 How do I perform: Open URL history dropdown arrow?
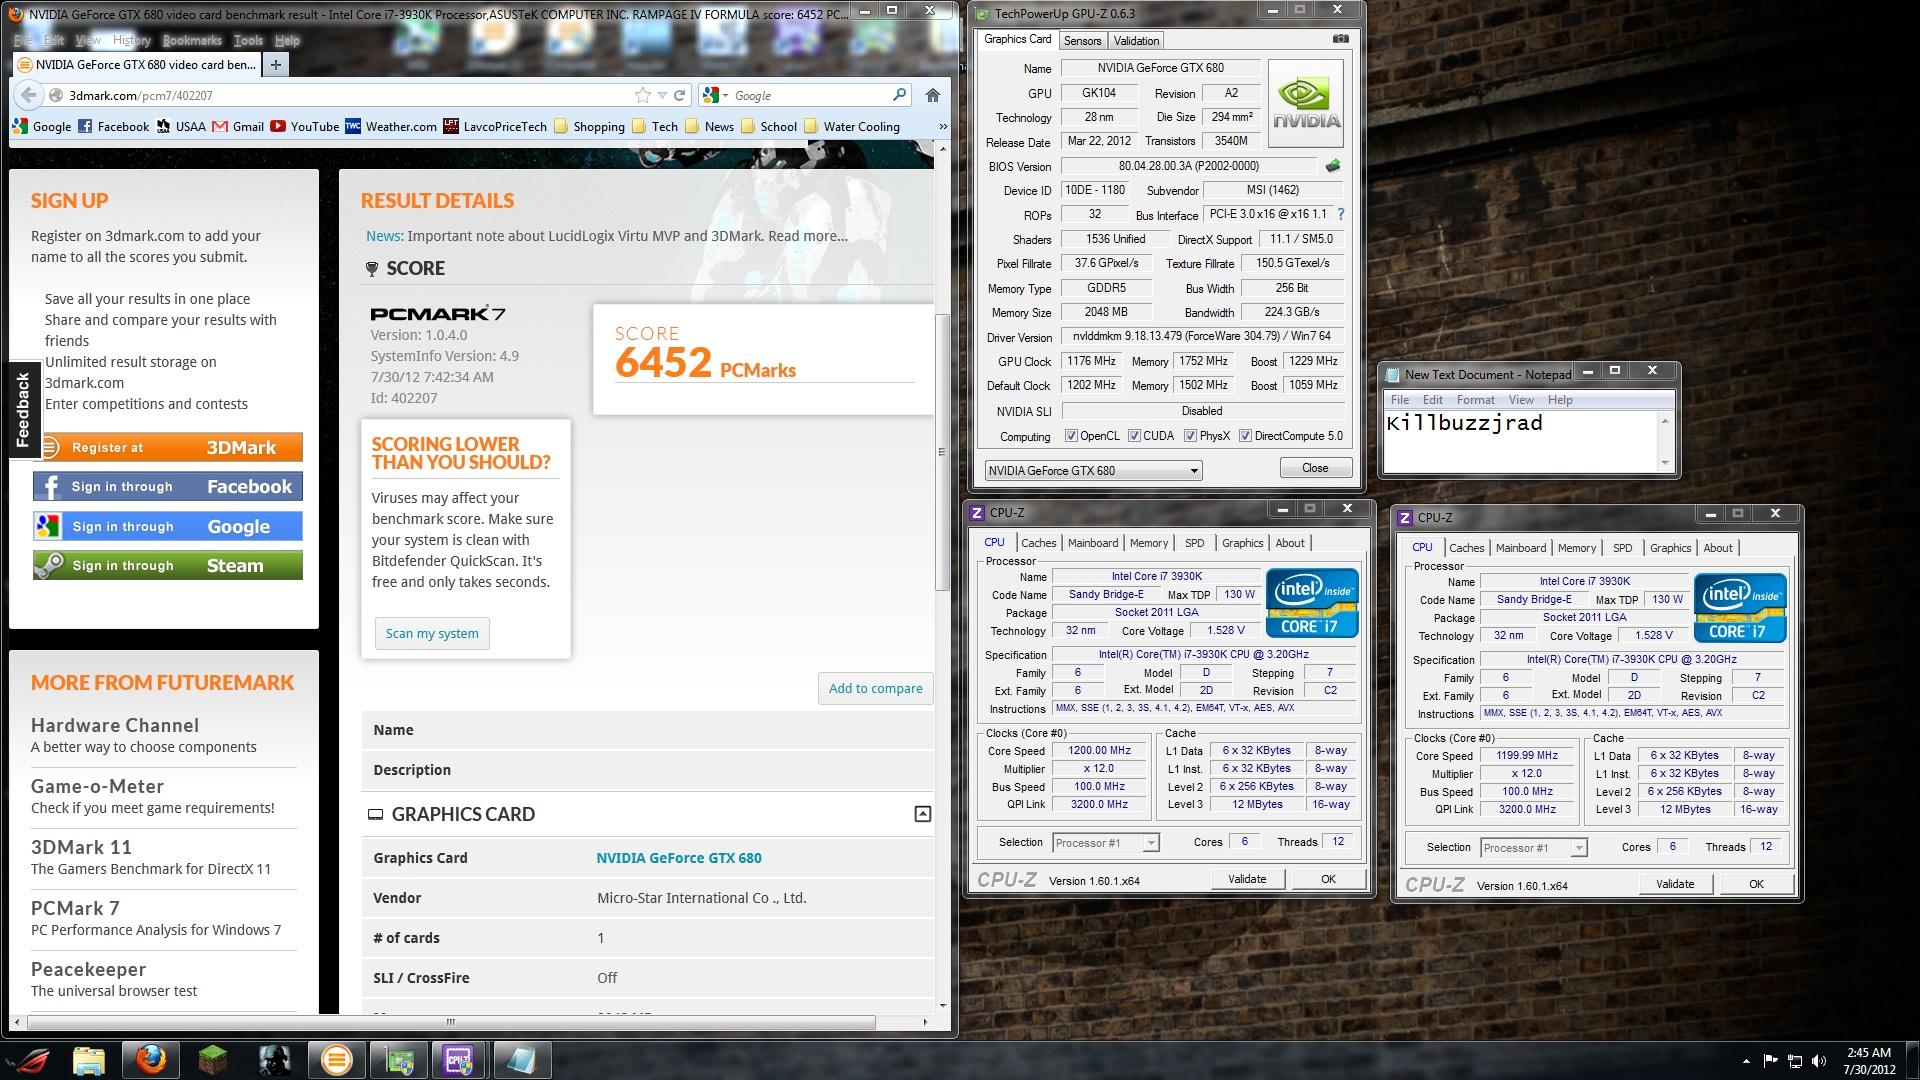click(661, 96)
